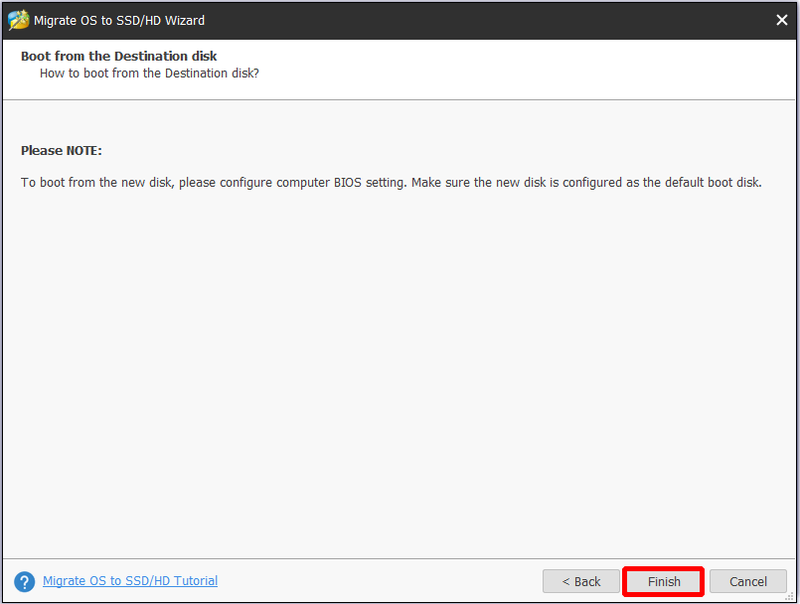
Task: Cancel the migration wizard
Action: [748, 582]
